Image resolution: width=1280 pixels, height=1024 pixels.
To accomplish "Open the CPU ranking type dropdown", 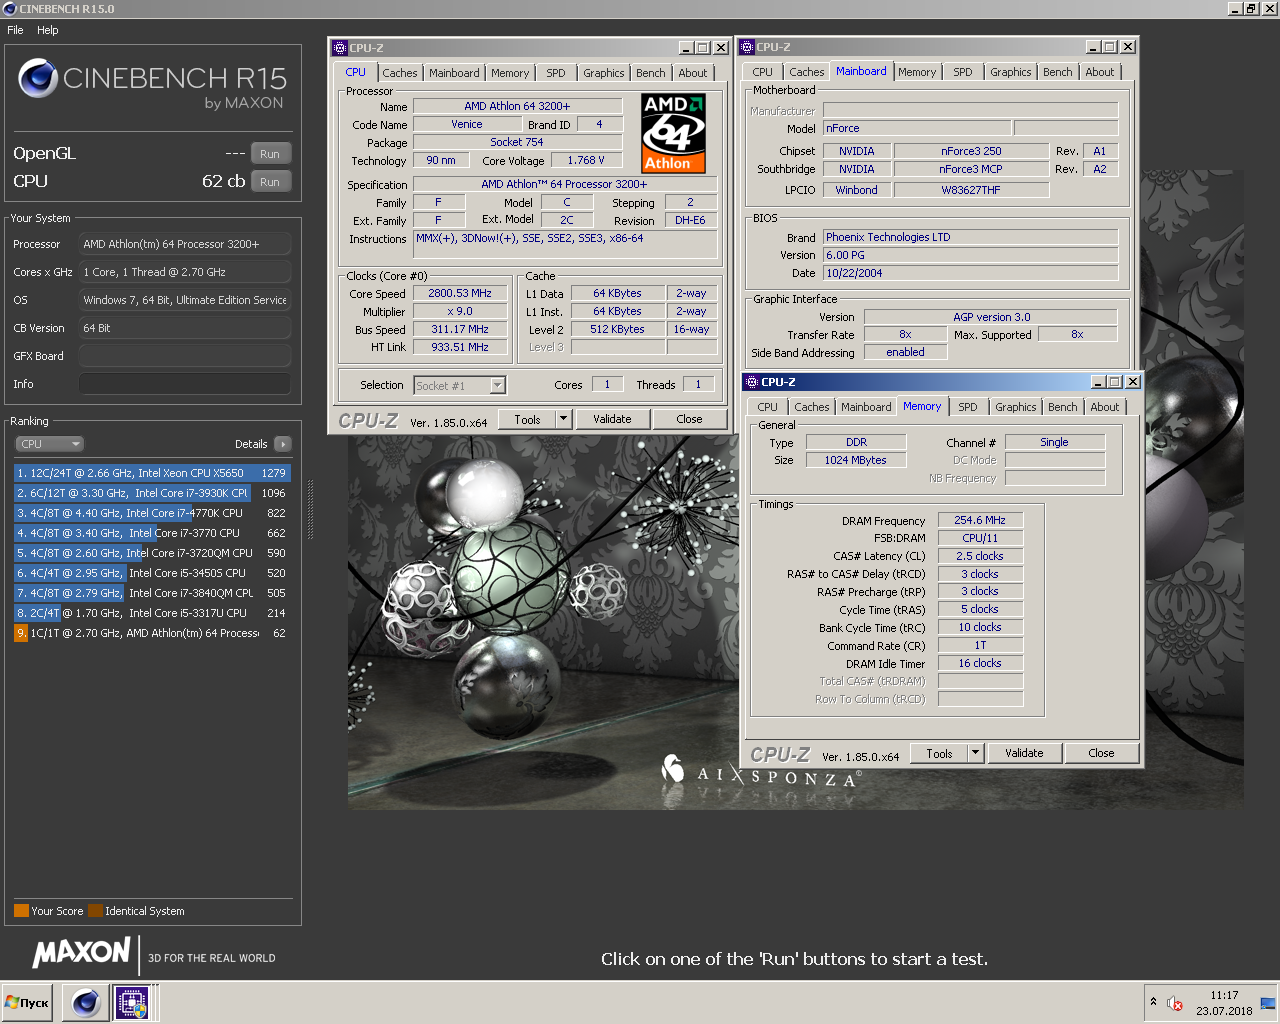I will (49, 444).
